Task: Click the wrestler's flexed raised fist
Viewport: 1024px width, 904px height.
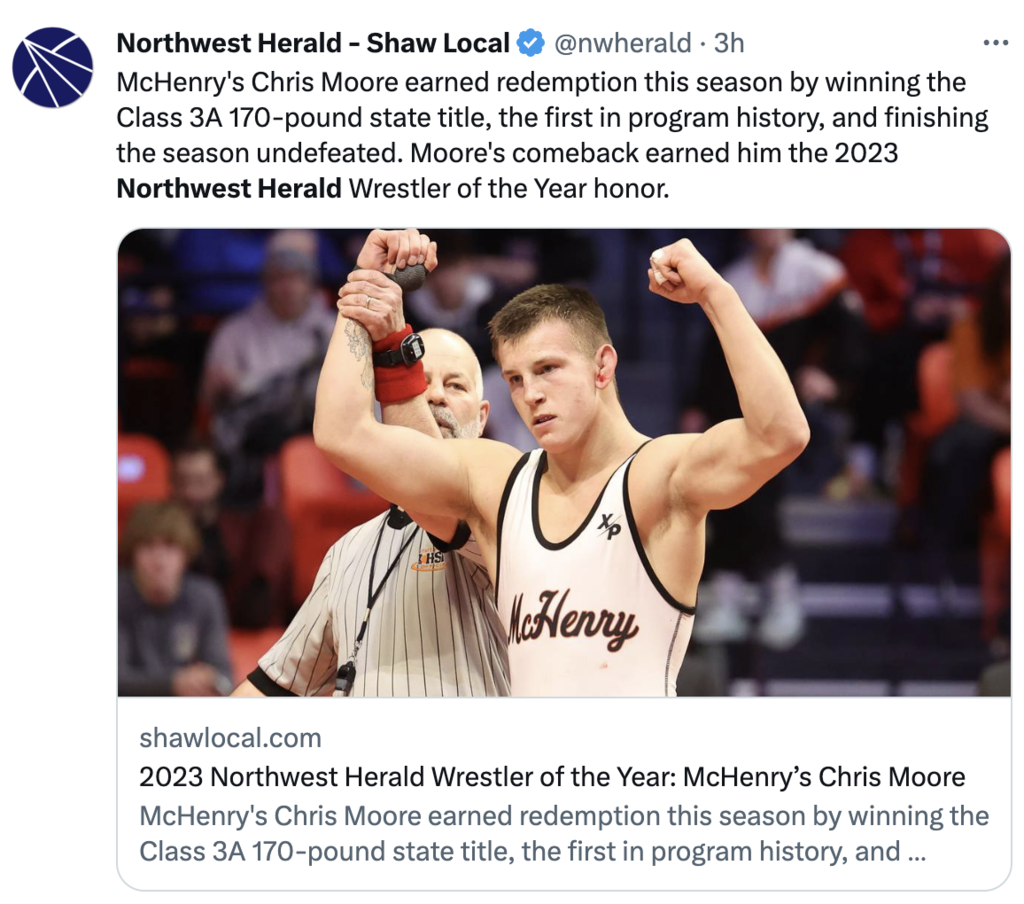Action: click(677, 269)
